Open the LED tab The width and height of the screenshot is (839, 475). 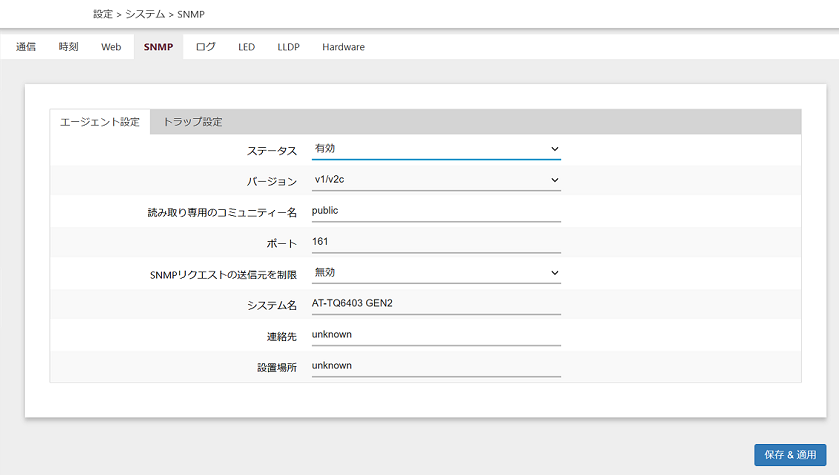point(247,47)
